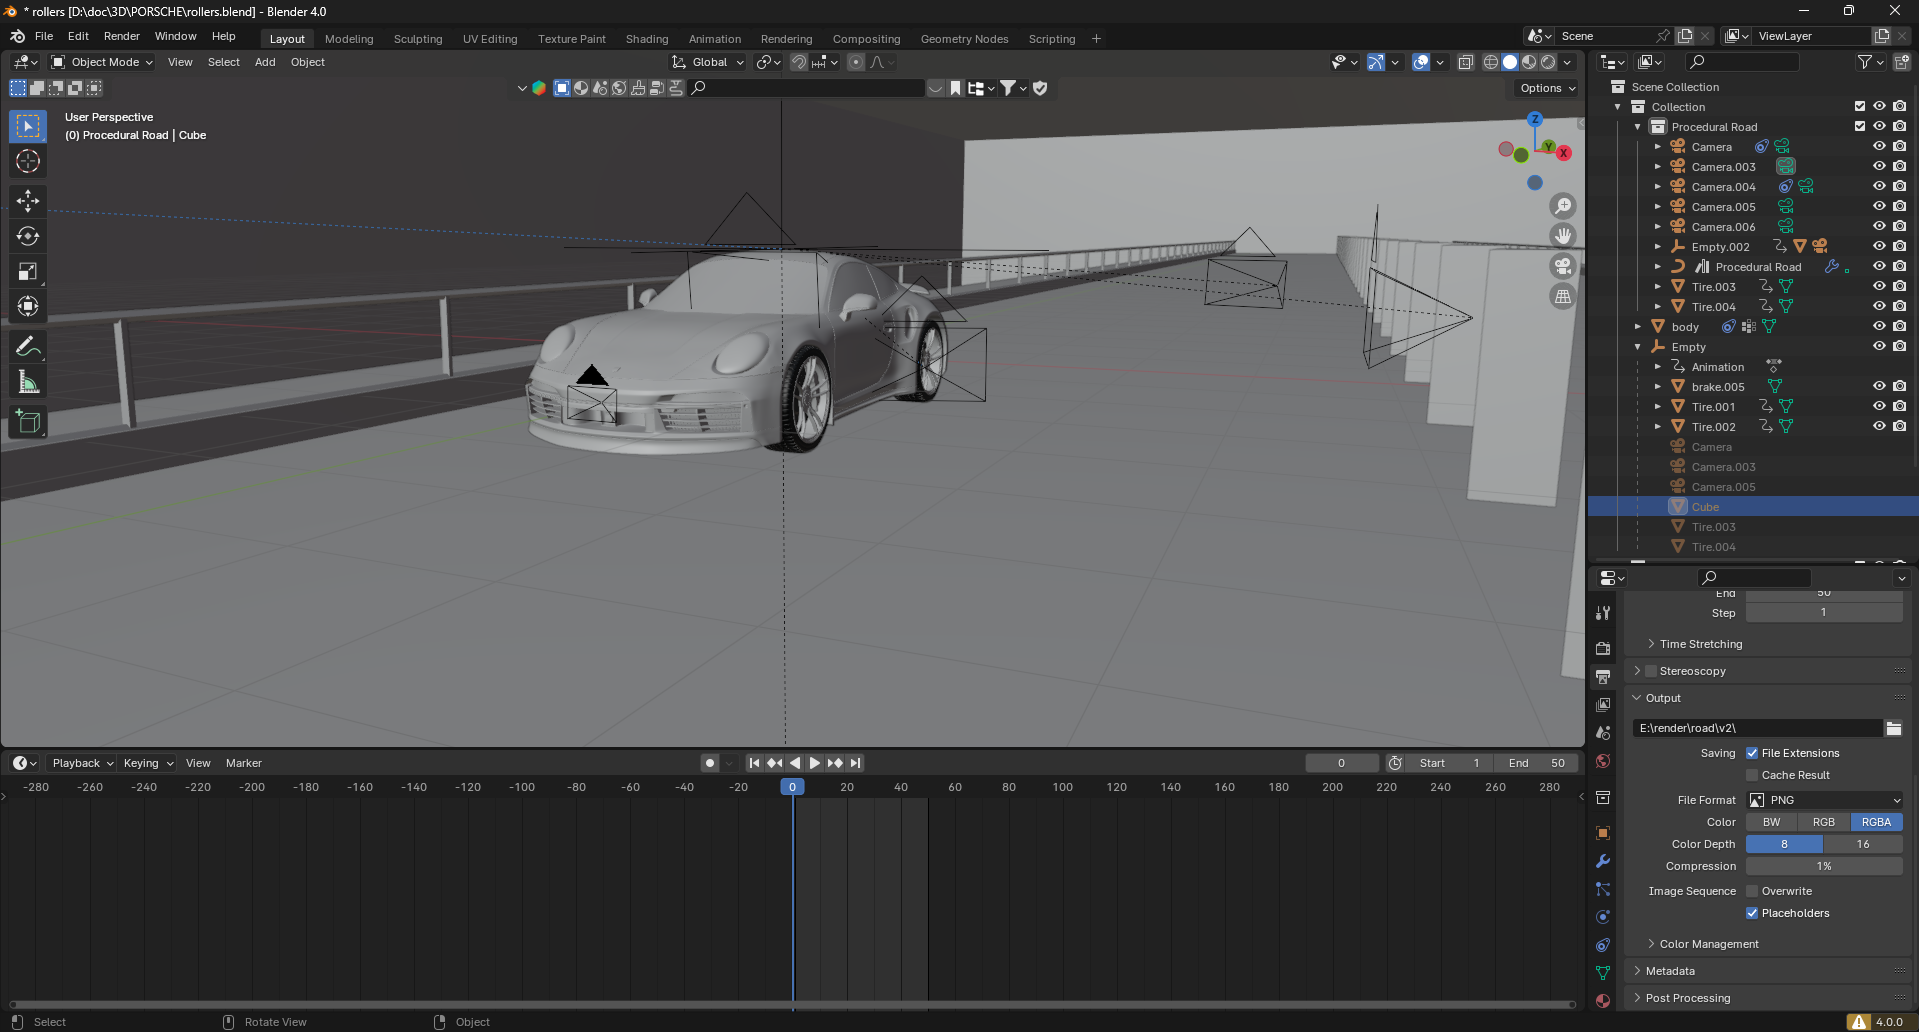Open the File Format PNG dropdown
Viewport: 1919px width, 1032px height.
(x=1824, y=800)
